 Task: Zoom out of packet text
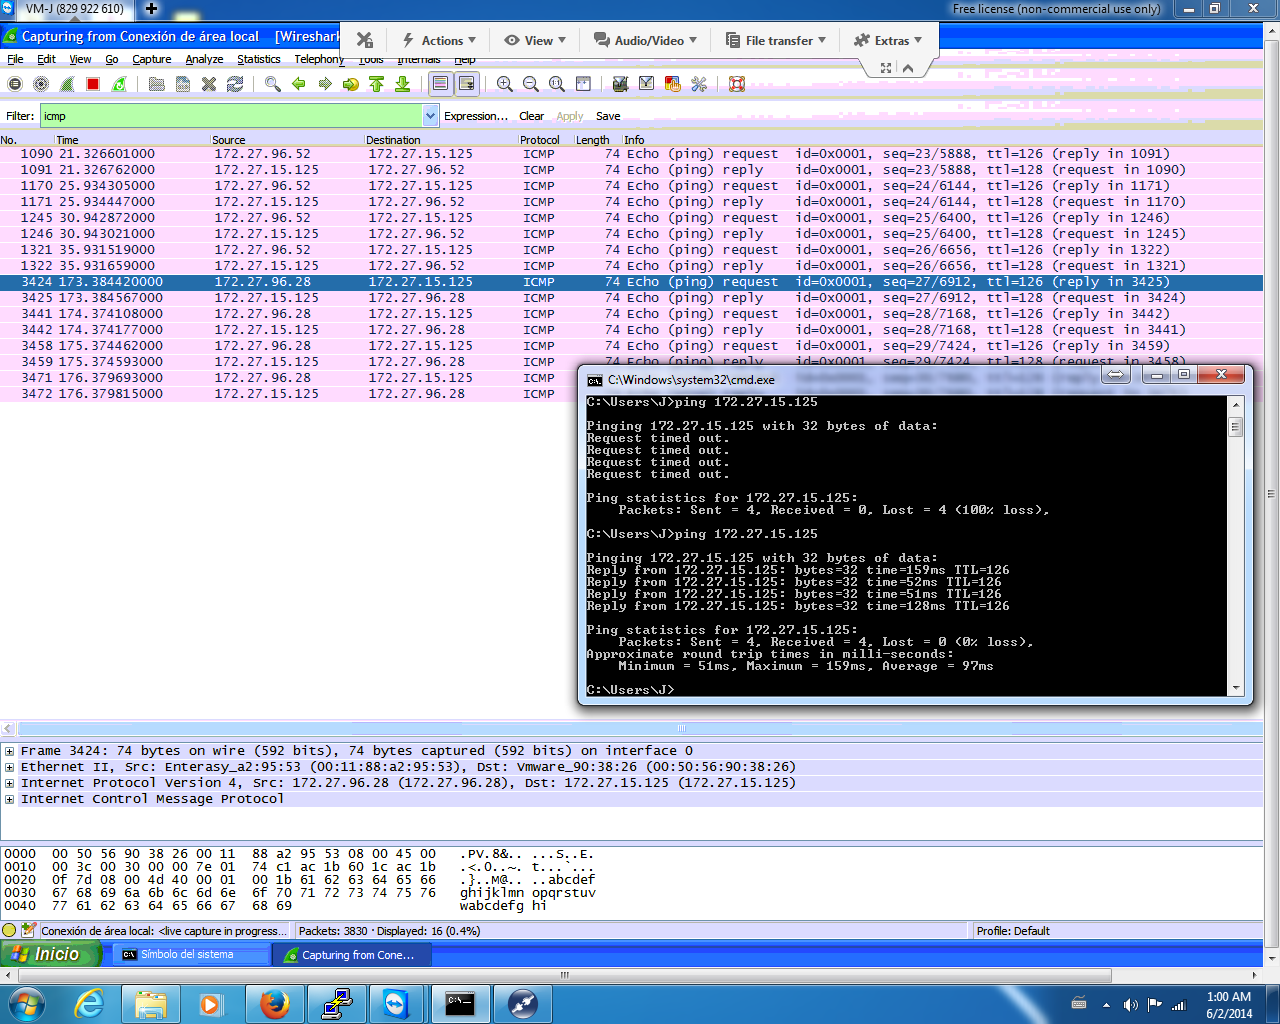coord(531,84)
